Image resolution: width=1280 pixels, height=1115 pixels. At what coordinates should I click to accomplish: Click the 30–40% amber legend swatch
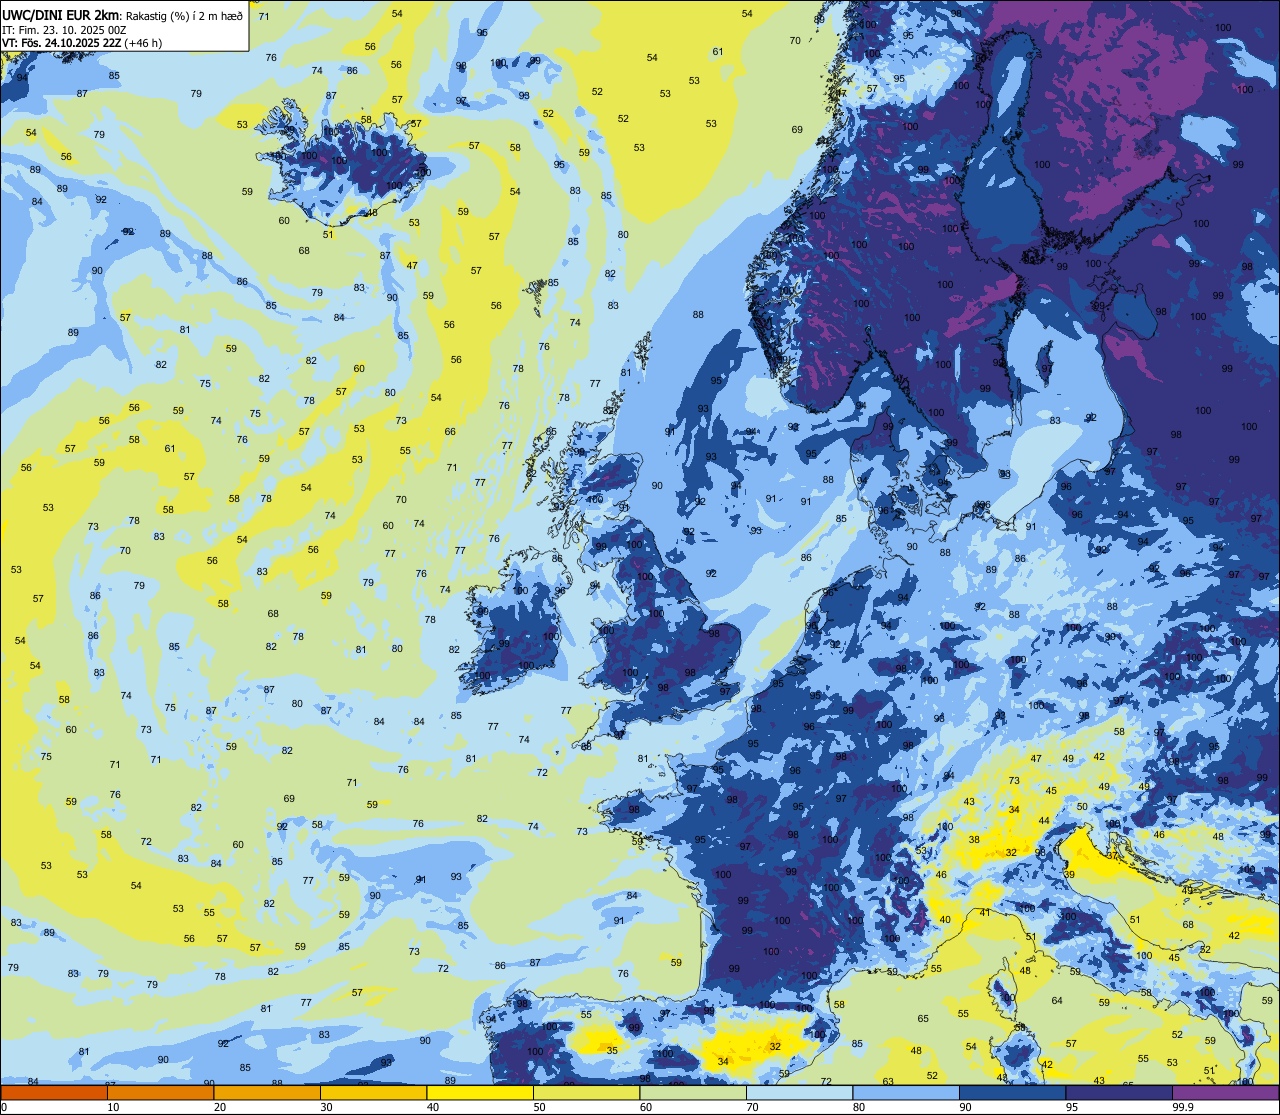click(x=373, y=1092)
